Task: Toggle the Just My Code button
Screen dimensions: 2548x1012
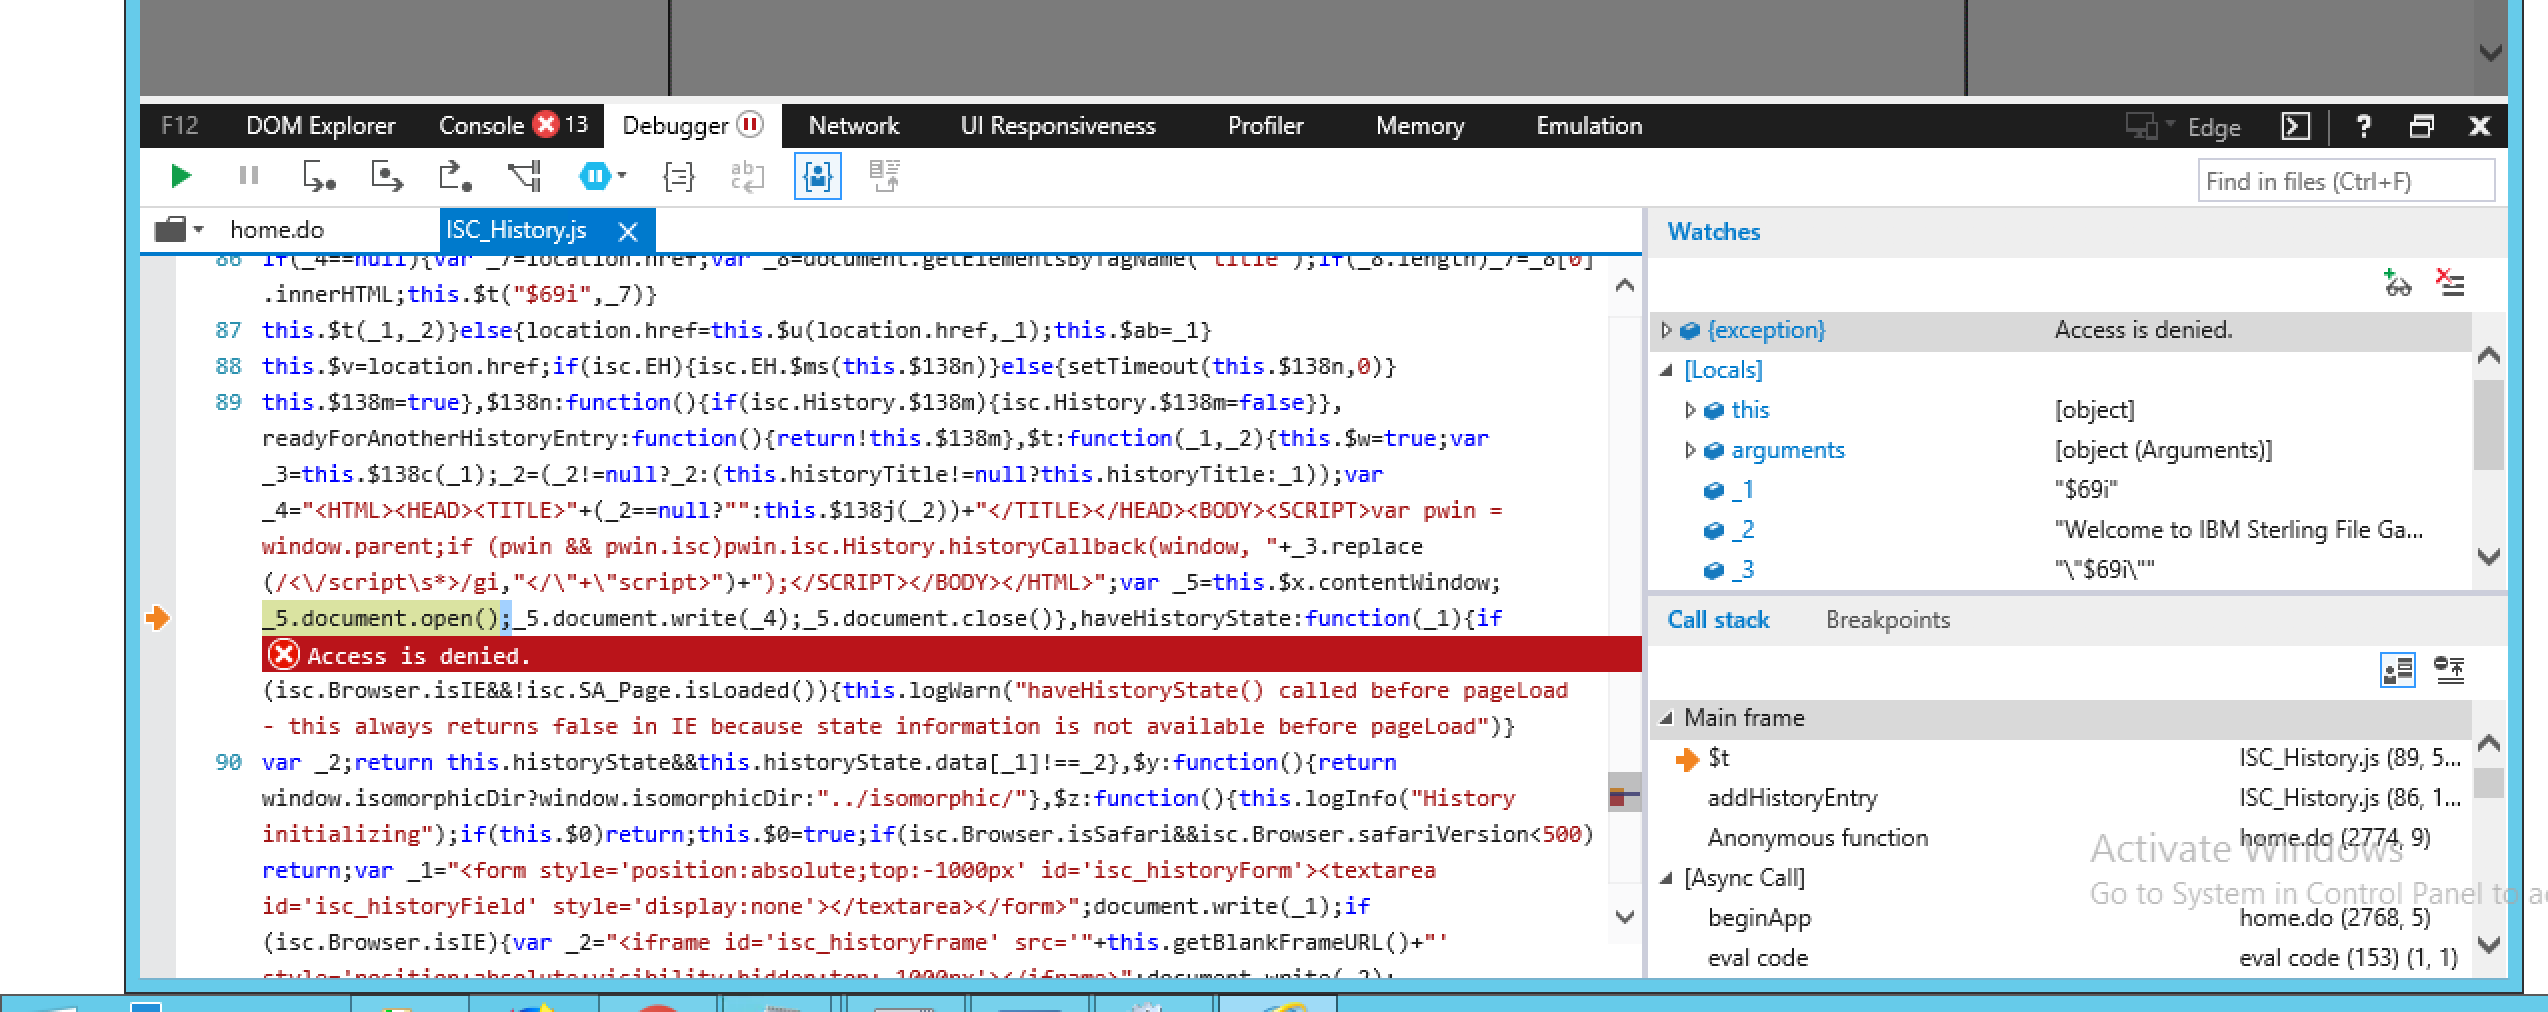Action: [817, 177]
